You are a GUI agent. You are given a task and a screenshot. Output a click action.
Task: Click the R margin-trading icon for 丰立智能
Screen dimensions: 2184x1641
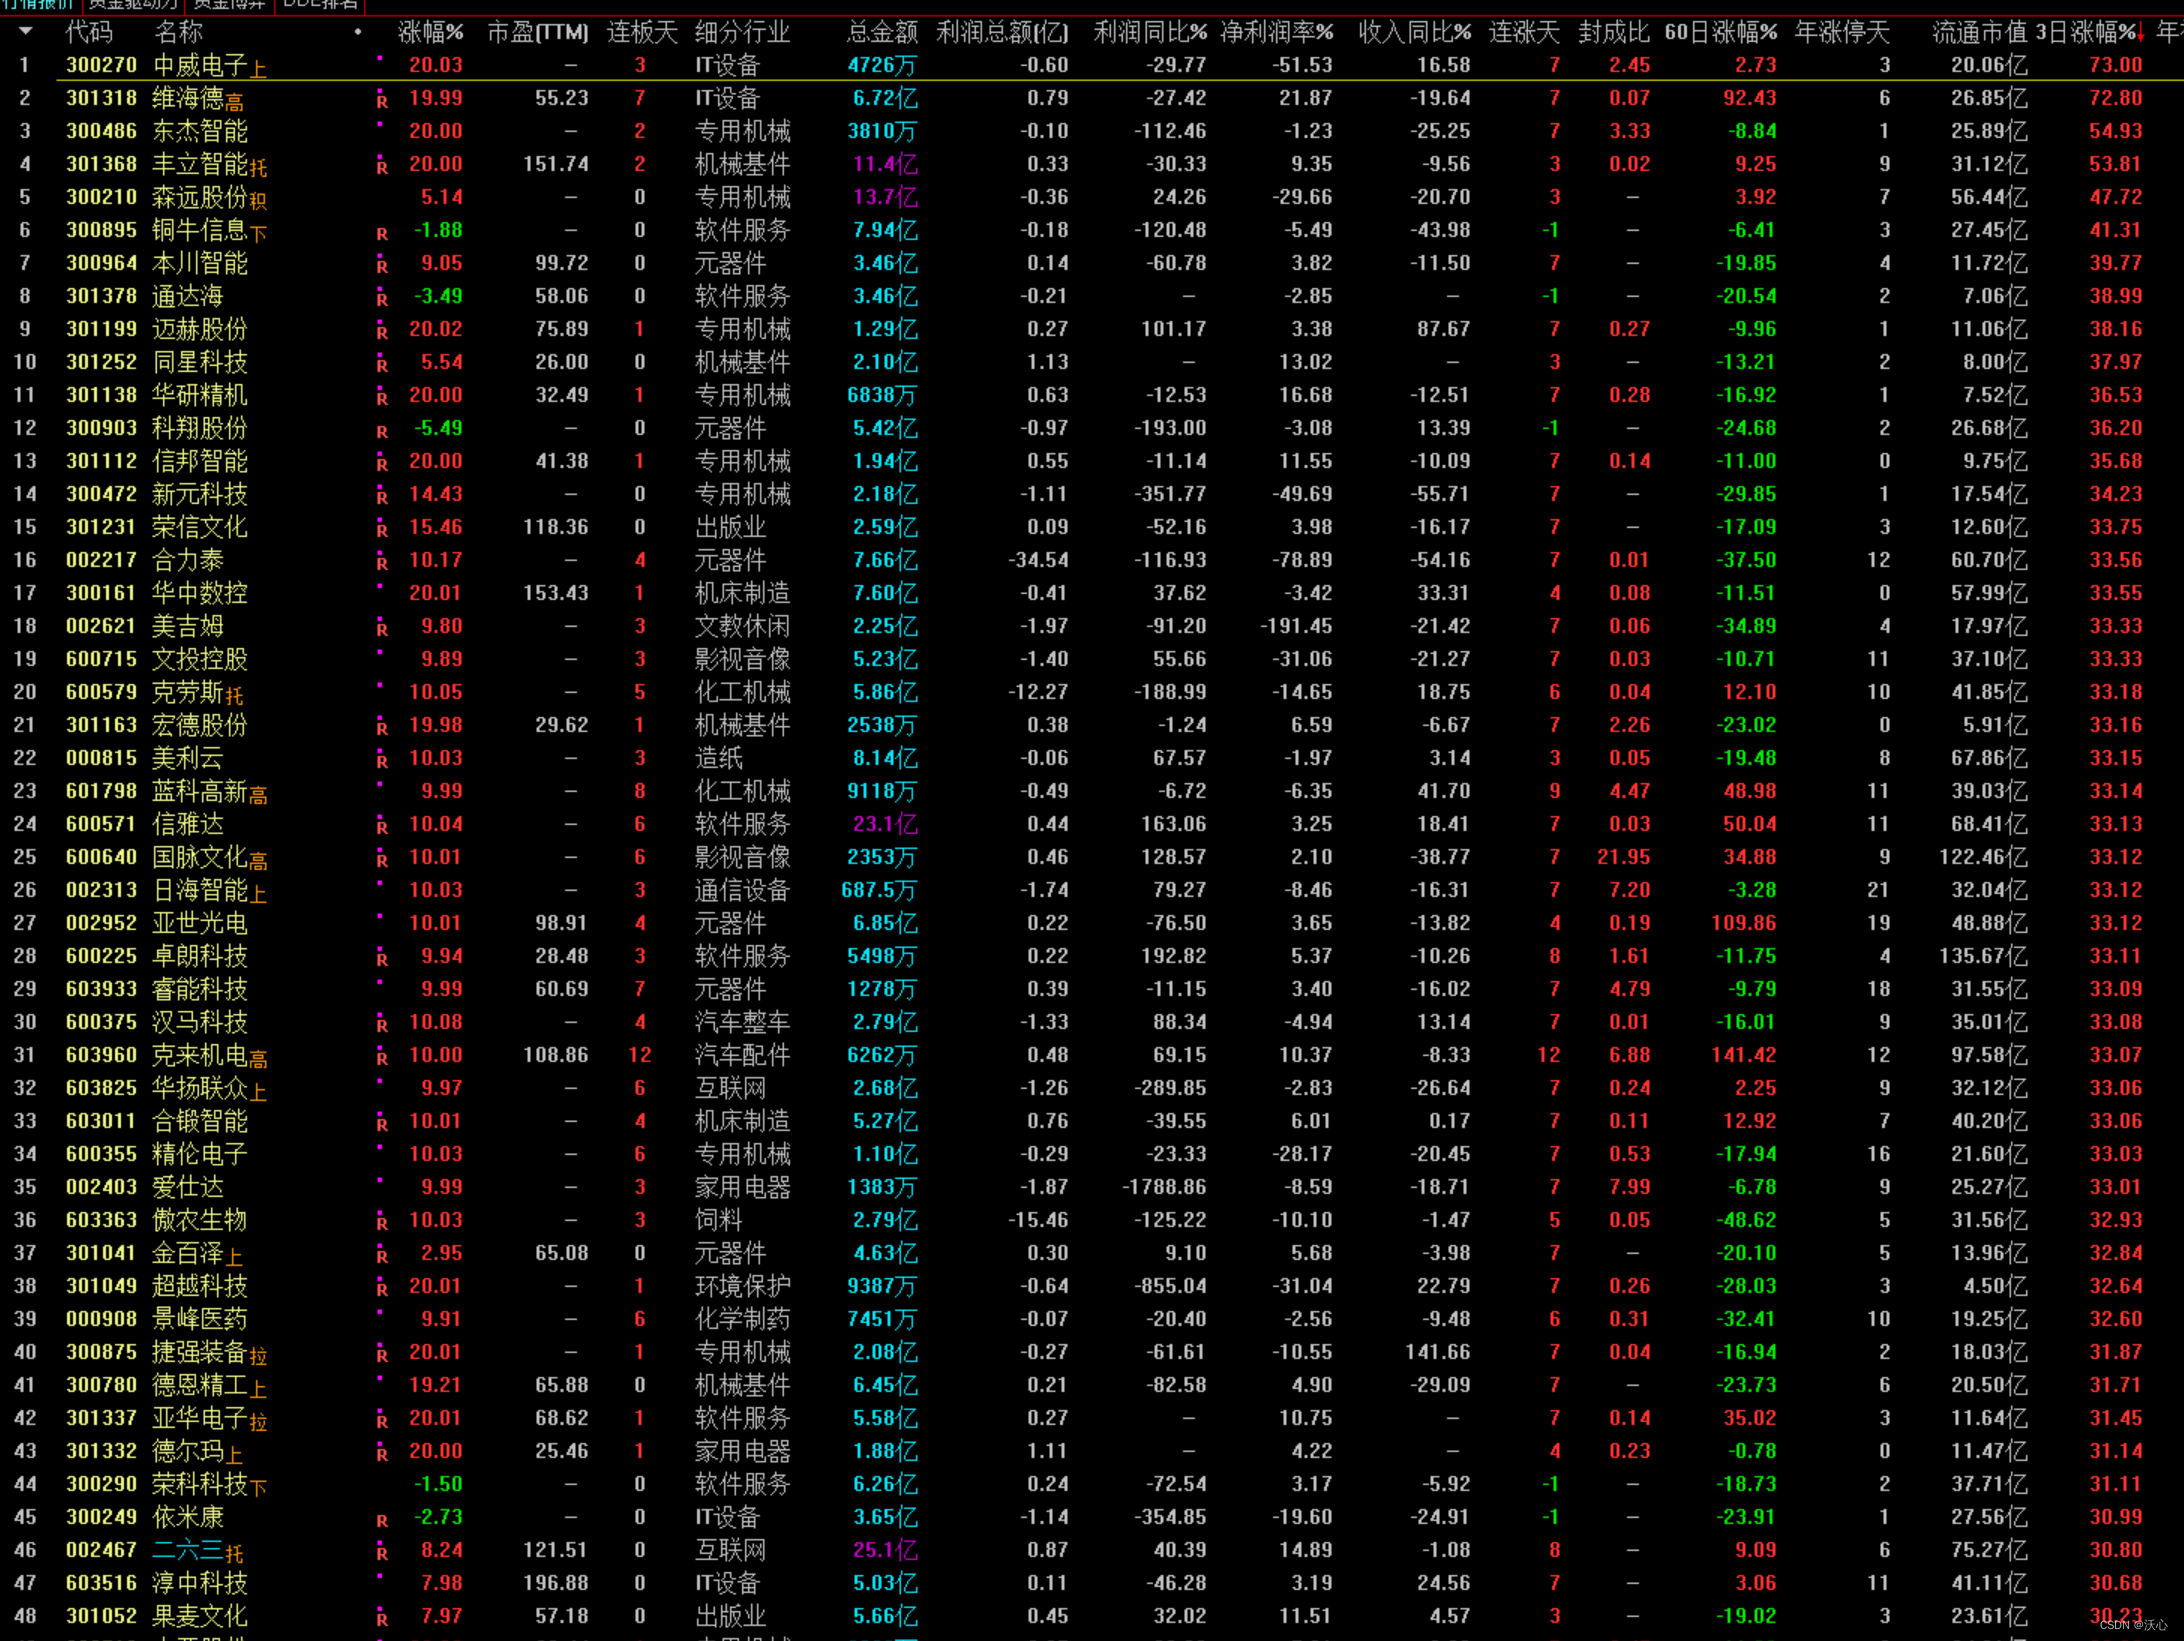tap(382, 167)
